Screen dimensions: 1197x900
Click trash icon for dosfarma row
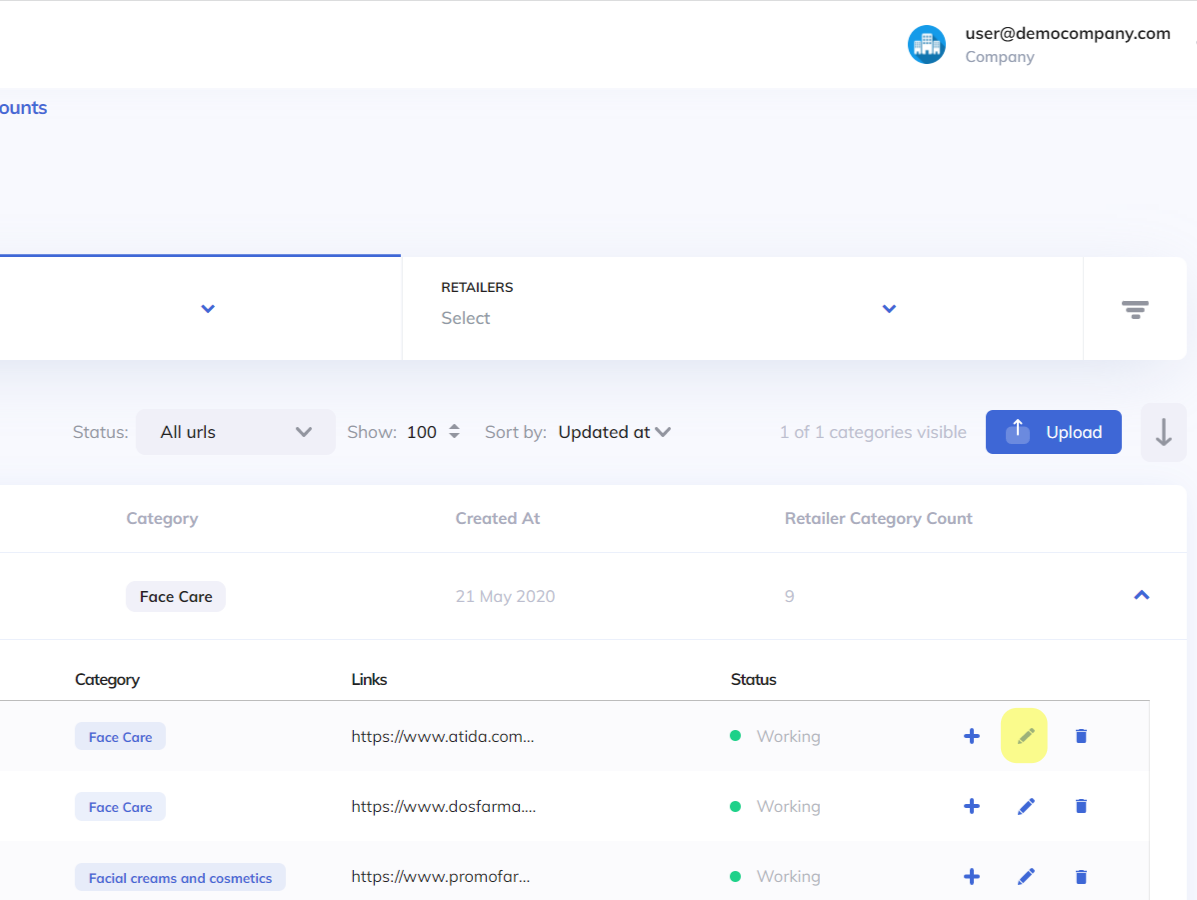pyautogui.click(x=1080, y=806)
